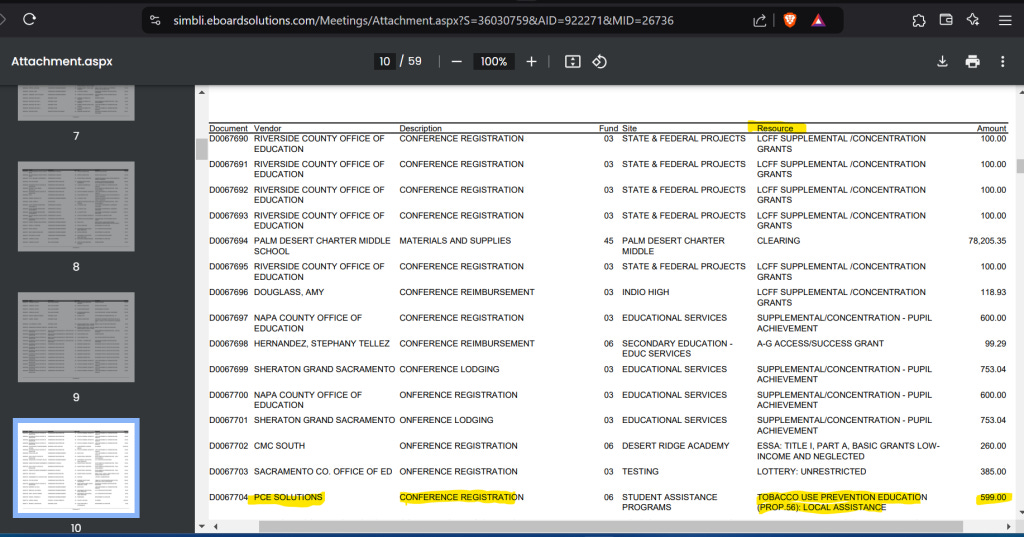Image resolution: width=1024 pixels, height=537 pixels.
Task: Click the Document column header
Action: tap(229, 128)
